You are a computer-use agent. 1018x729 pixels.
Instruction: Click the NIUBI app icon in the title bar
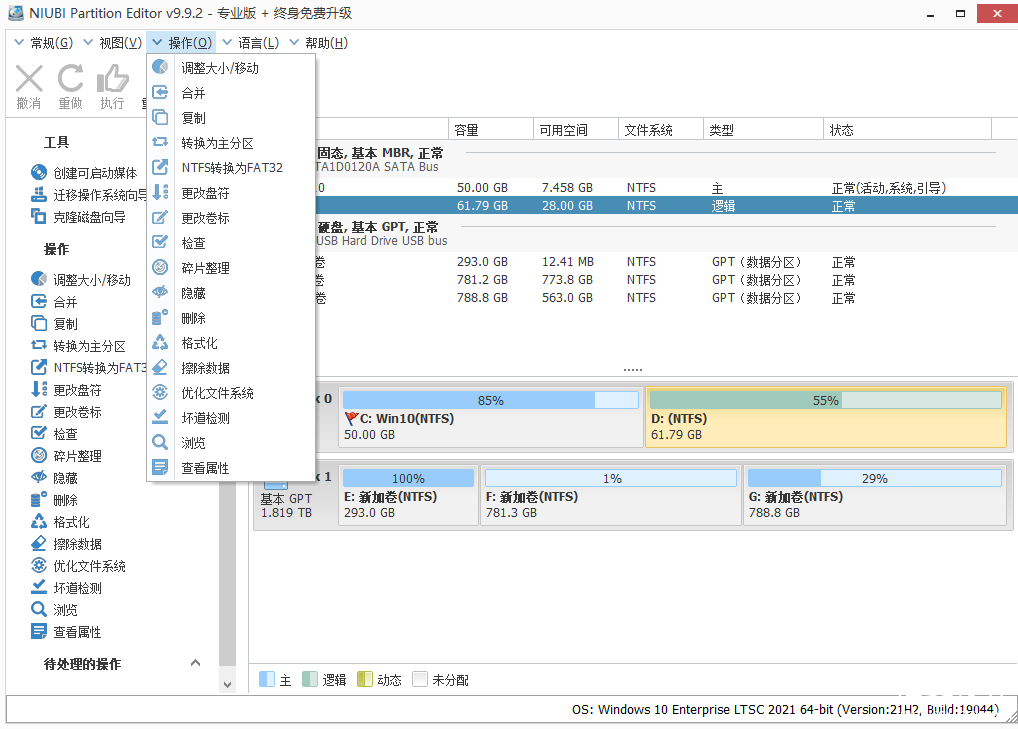[x=16, y=13]
